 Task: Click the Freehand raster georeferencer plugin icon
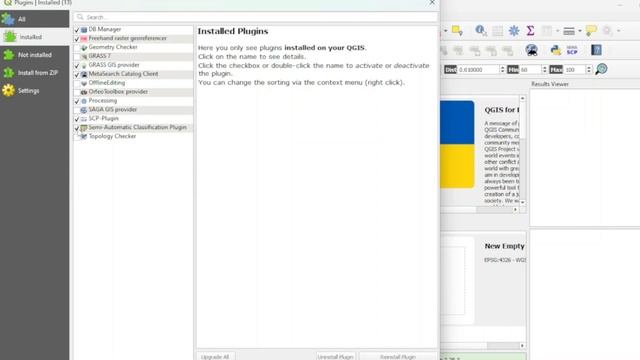click(x=84, y=38)
